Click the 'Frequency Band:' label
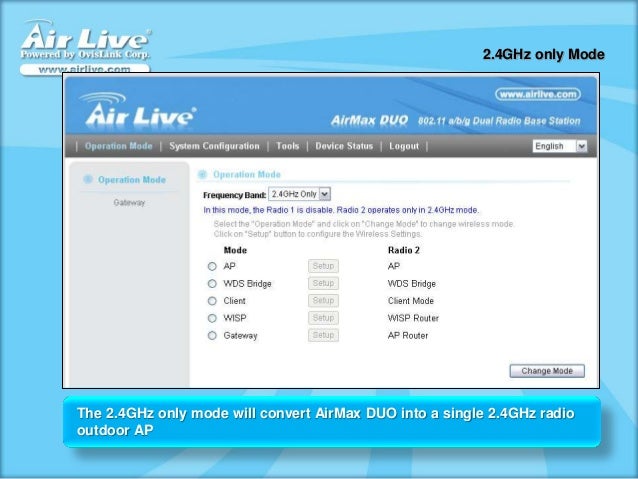This screenshot has height=479, width=638. [x=234, y=195]
